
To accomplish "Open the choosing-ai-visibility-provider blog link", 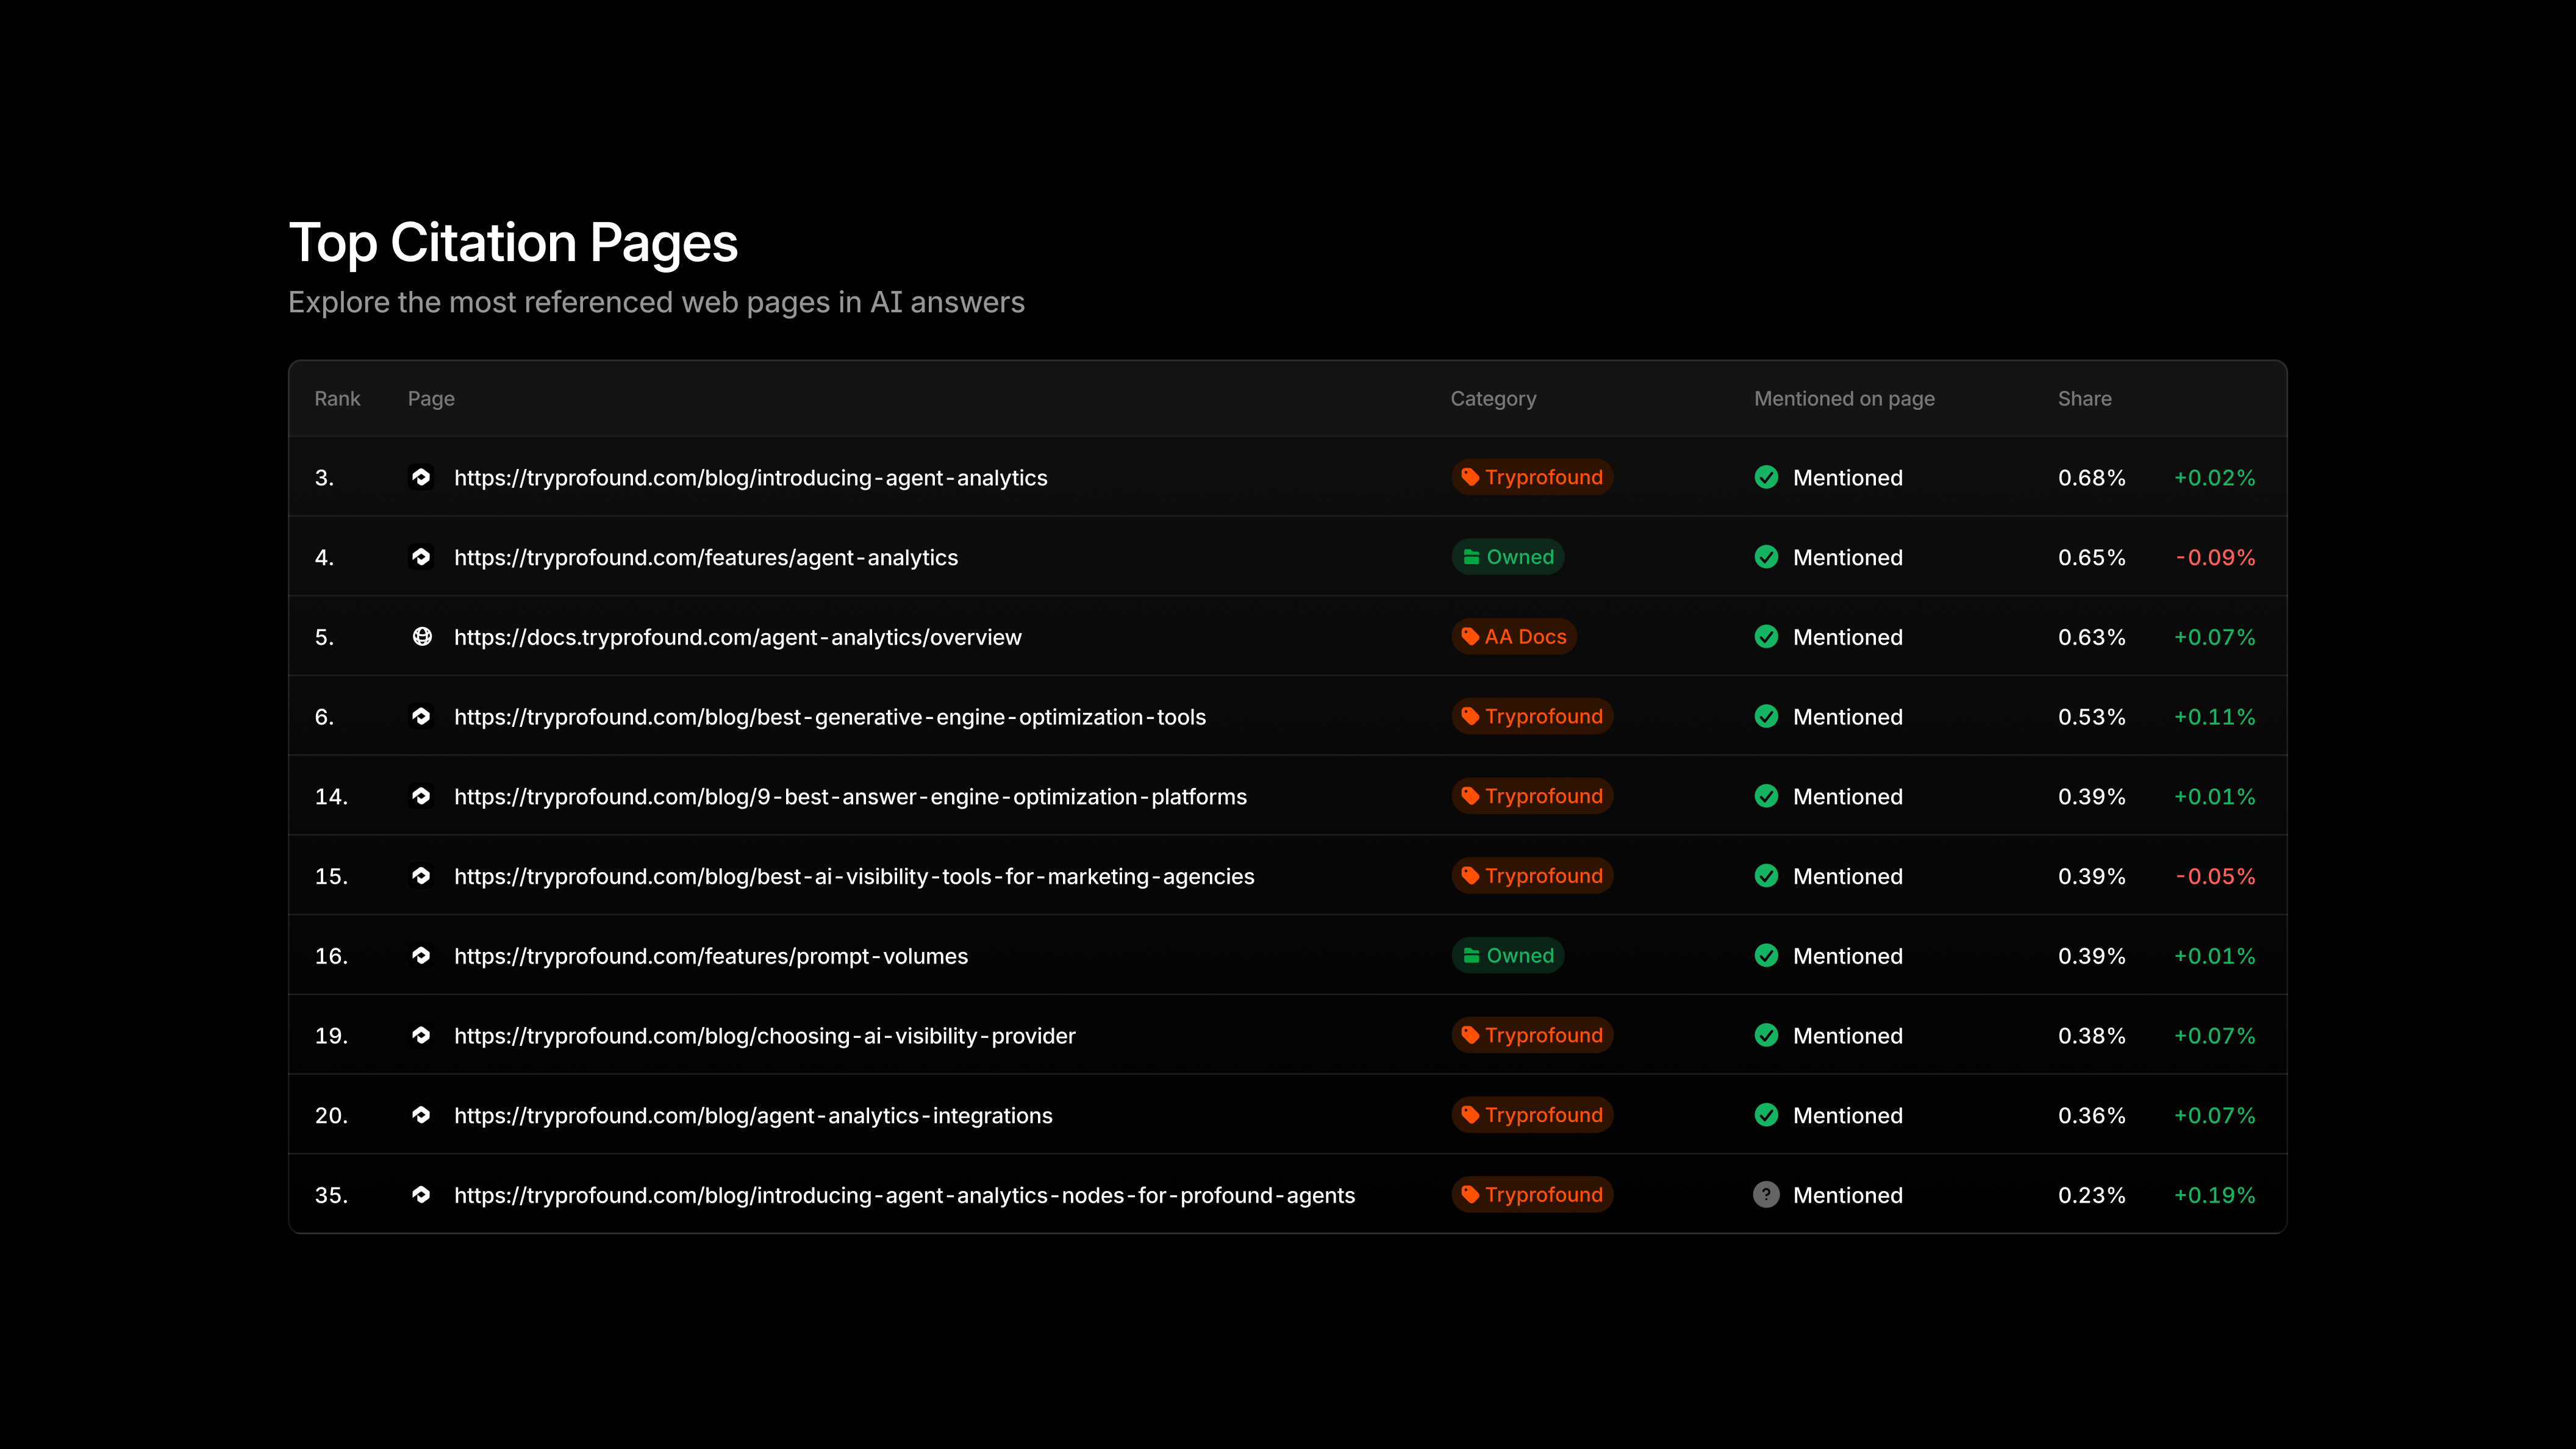I will (x=765, y=1036).
